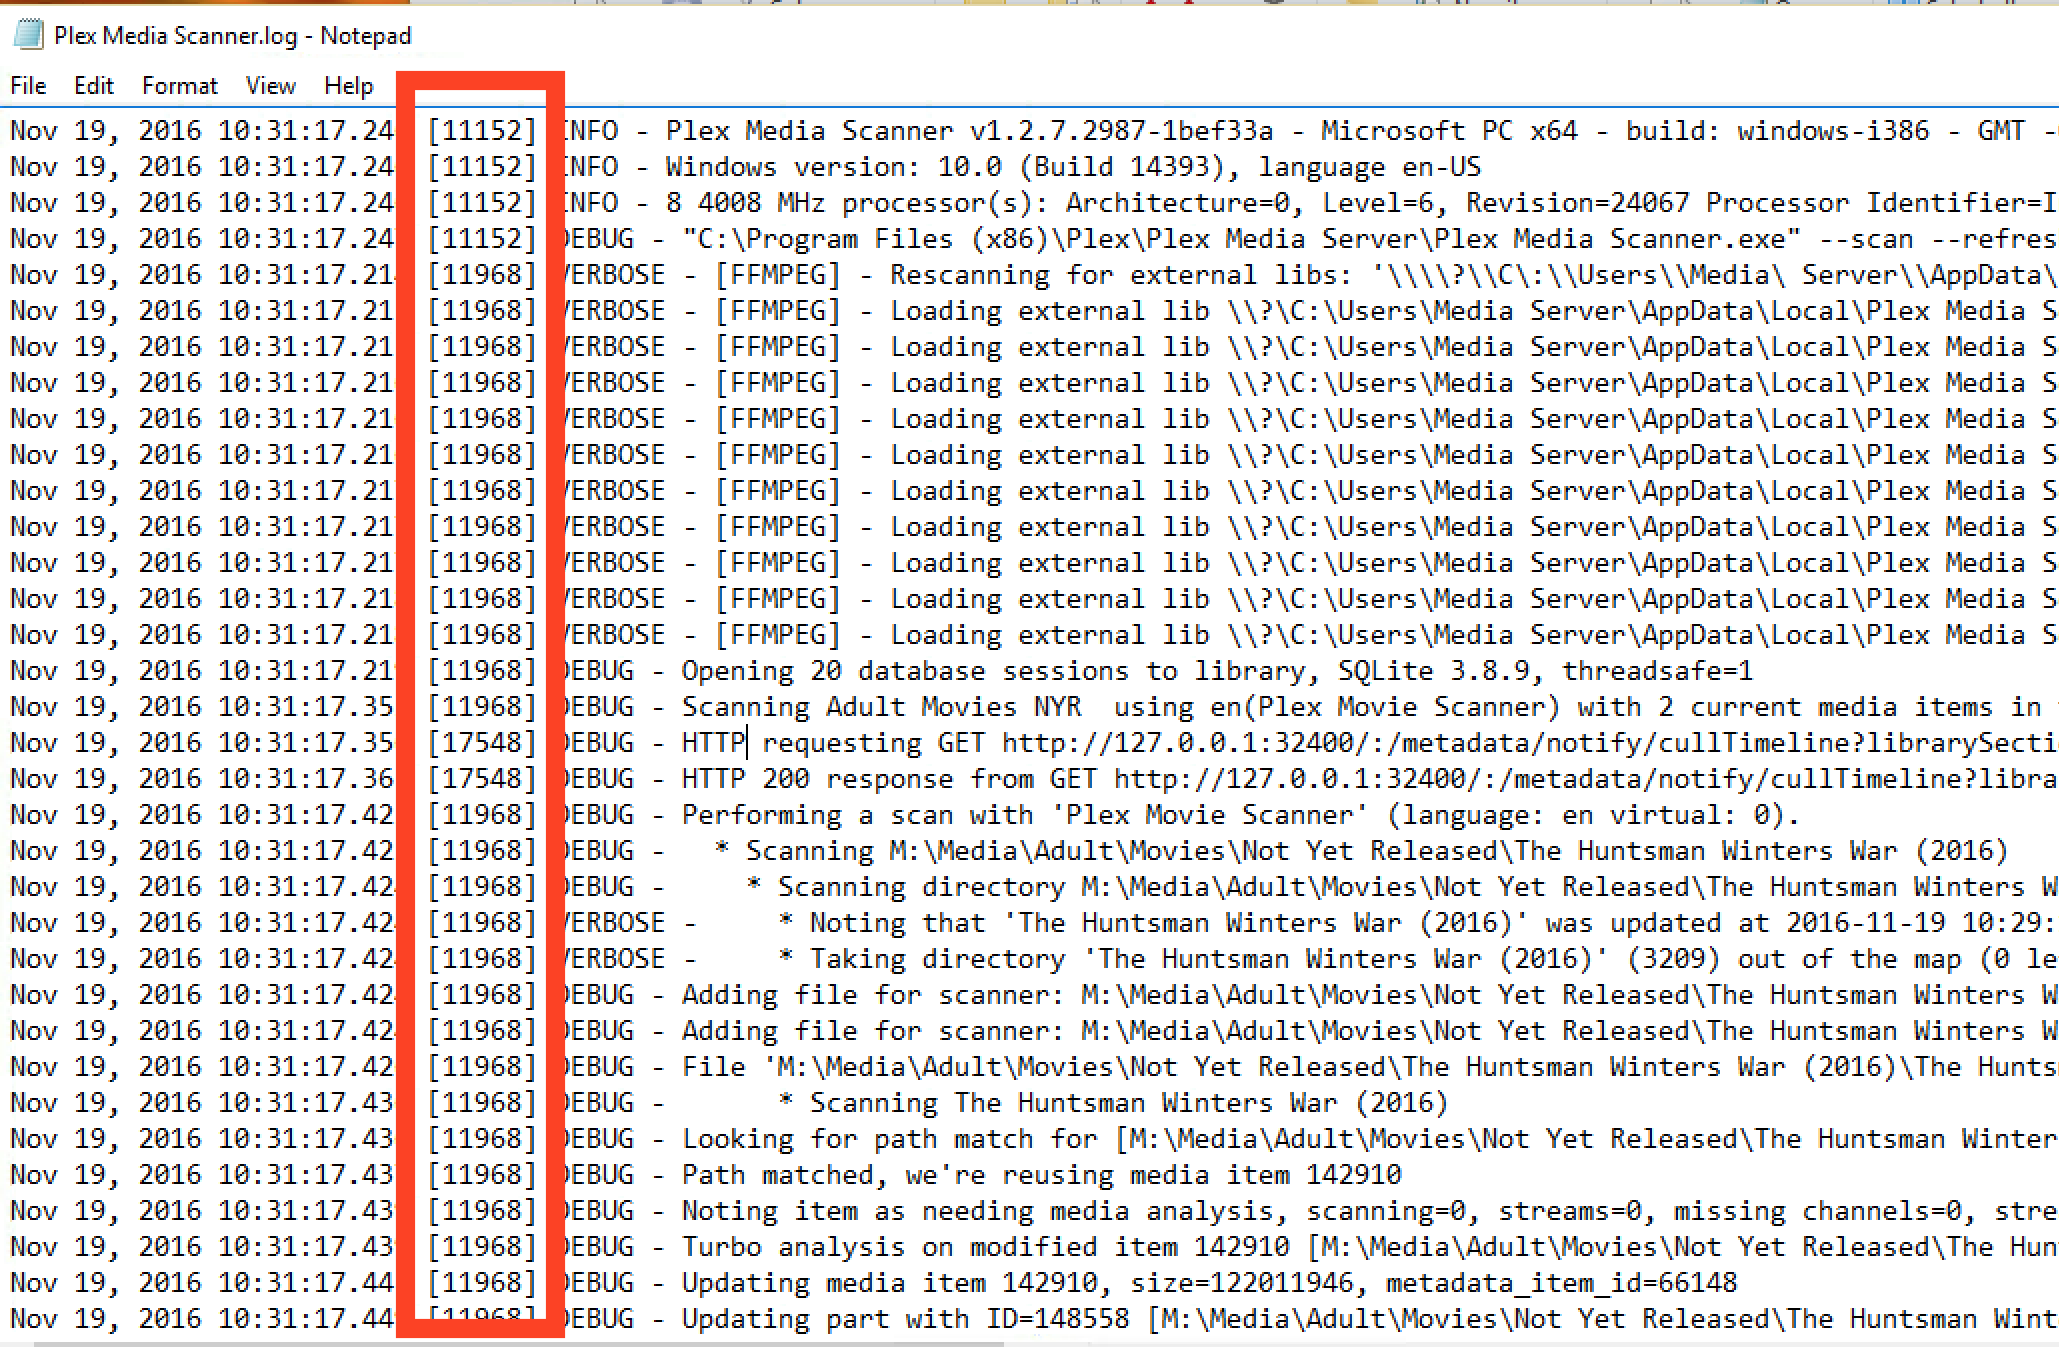Open the Help menu
Image resolution: width=2059 pixels, height=1347 pixels.
coord(348,86)
